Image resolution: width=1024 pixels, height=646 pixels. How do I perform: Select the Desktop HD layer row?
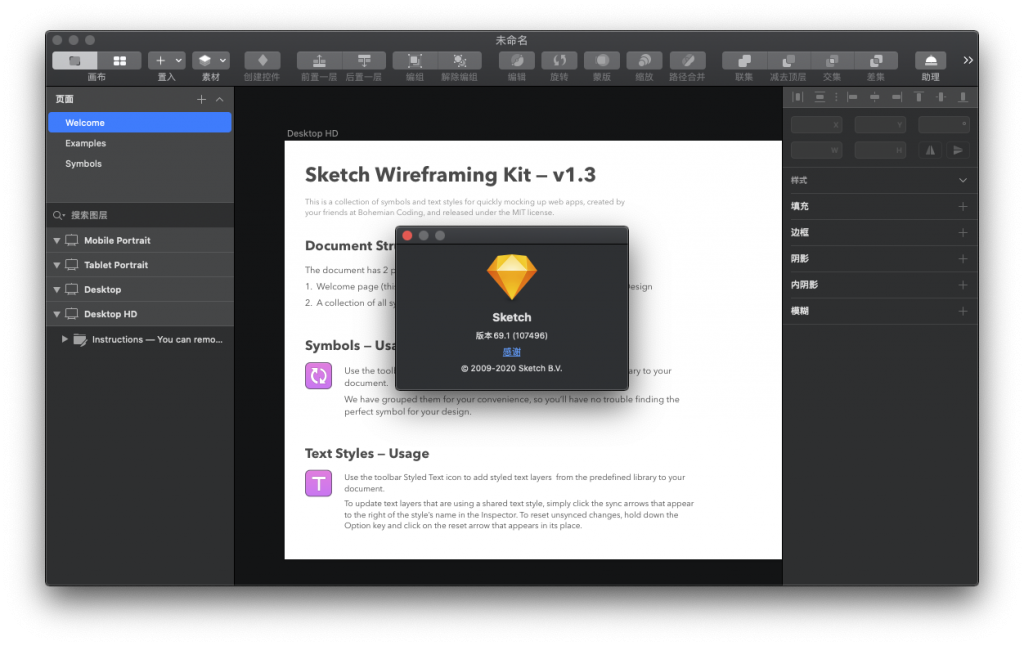pos(140,314)
